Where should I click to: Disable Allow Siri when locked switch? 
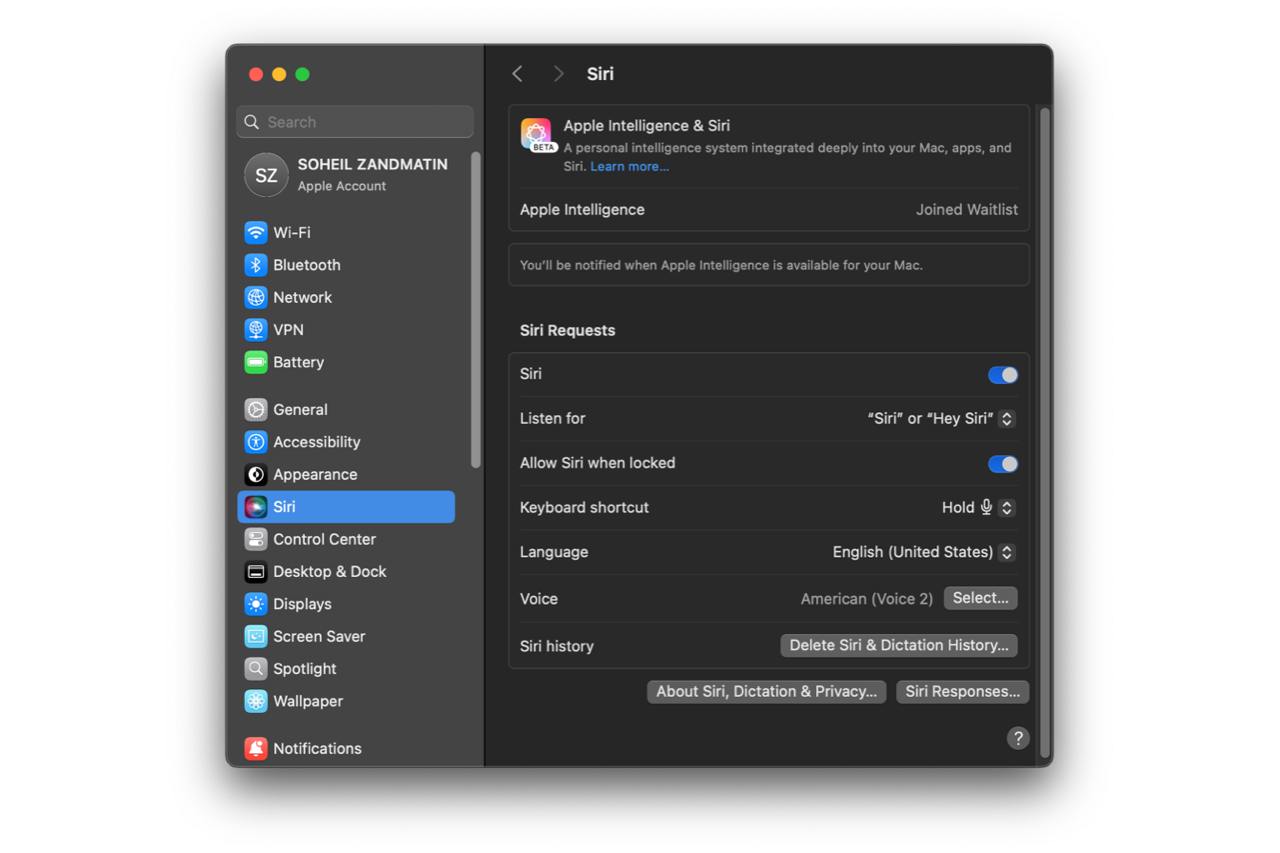1003,464
